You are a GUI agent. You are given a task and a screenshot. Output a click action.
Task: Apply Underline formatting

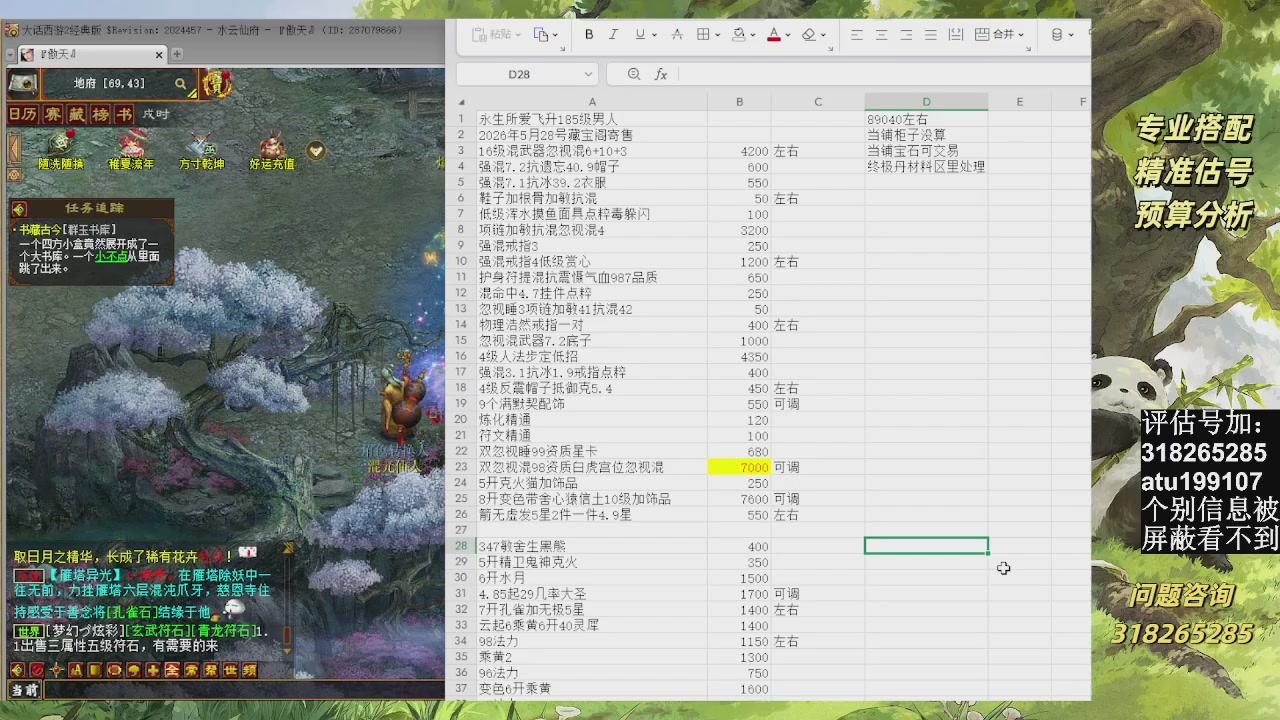pyautogui.click(x=640, y=34)
